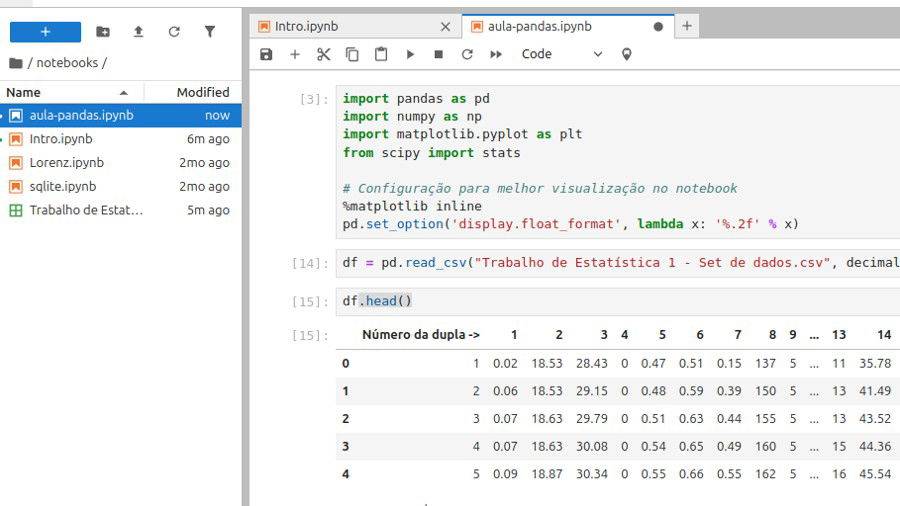
Task: Select Lorenz.ipynb in file list
Action: pos(121,163)
